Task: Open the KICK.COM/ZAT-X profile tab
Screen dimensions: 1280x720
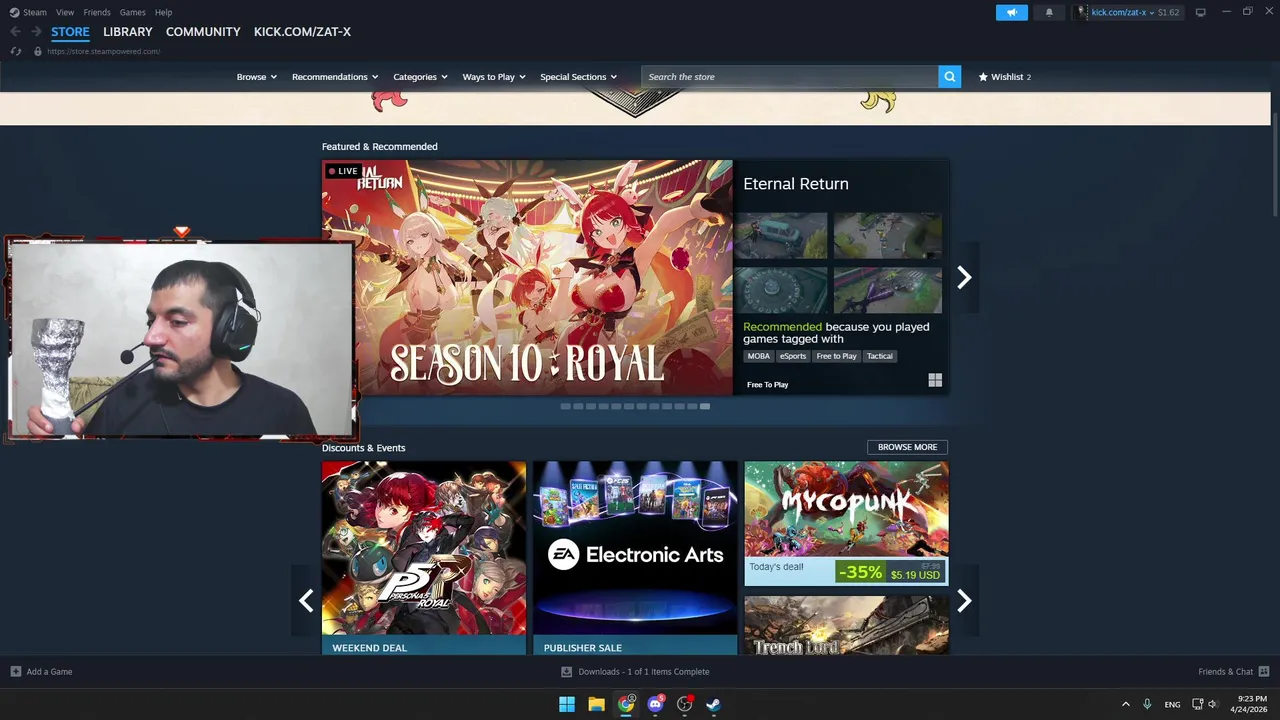Action: click(302, 32)
